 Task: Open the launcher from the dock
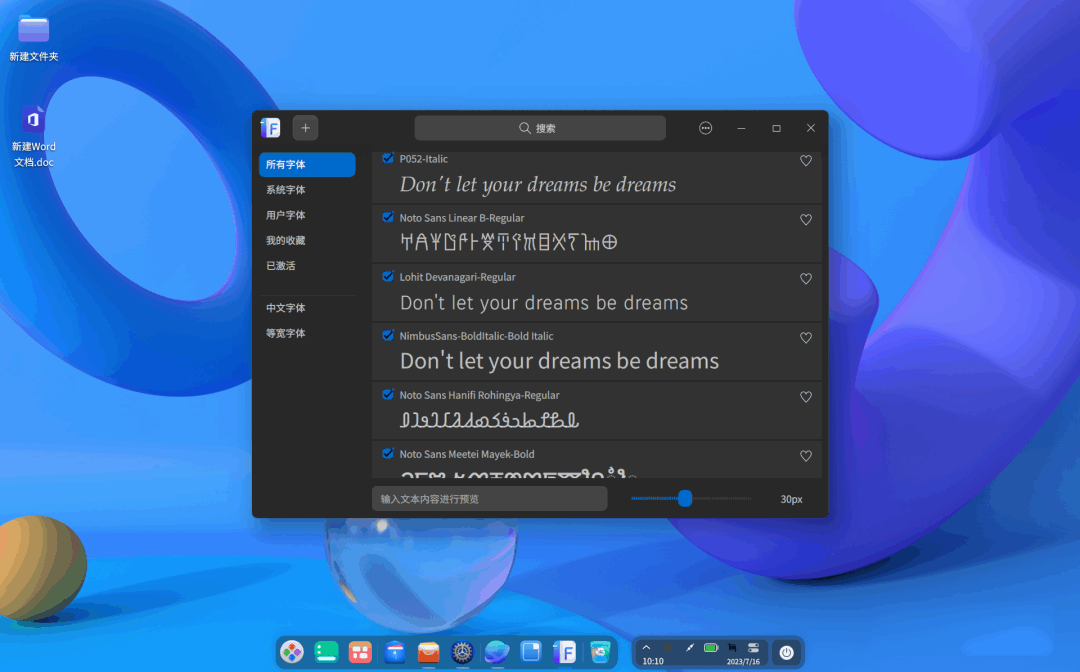(292, 651)
